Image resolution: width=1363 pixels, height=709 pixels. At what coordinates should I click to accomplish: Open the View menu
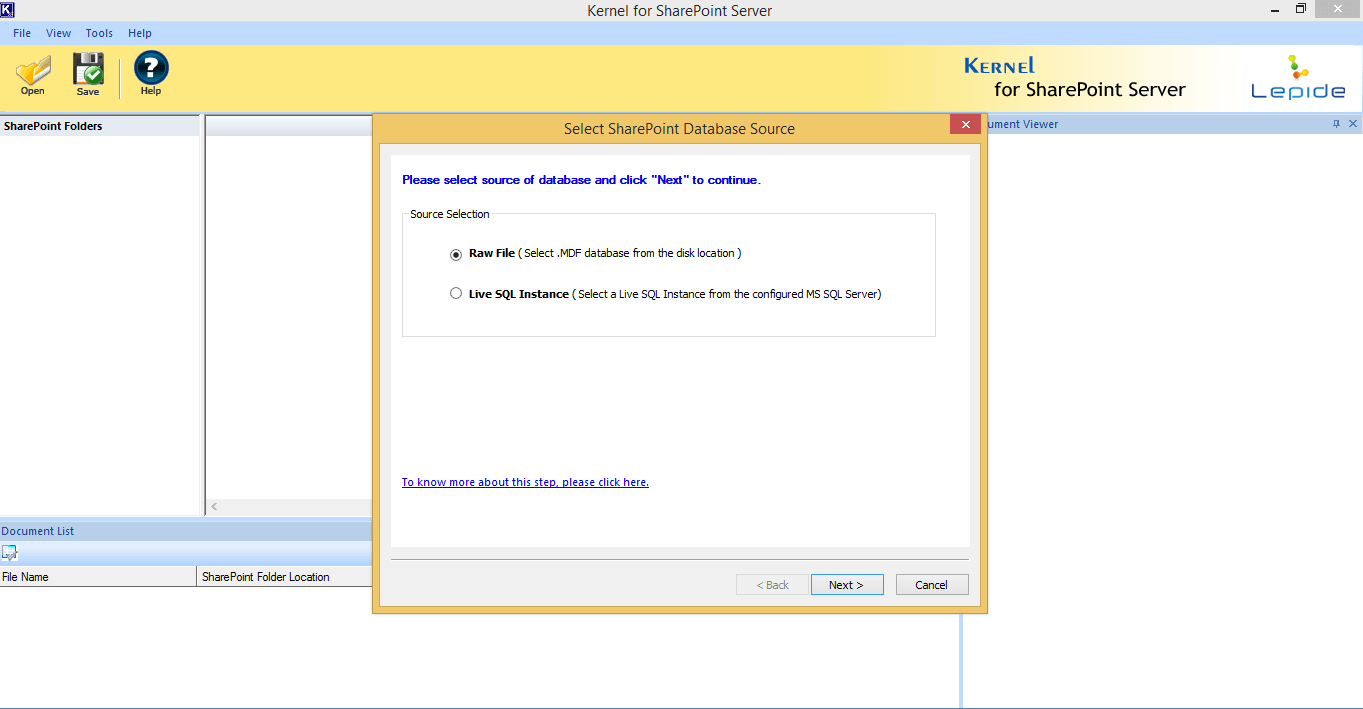[x=58, y=33]
